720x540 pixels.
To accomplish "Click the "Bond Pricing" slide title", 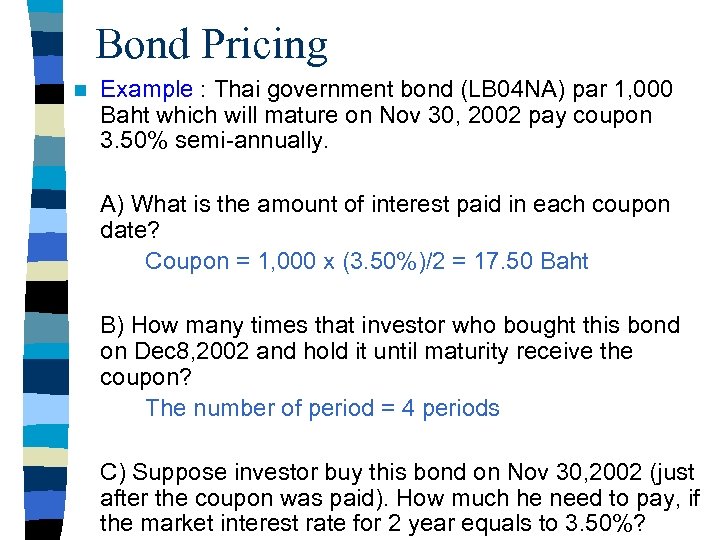I will pyautogui.click(x=211, y=44).
